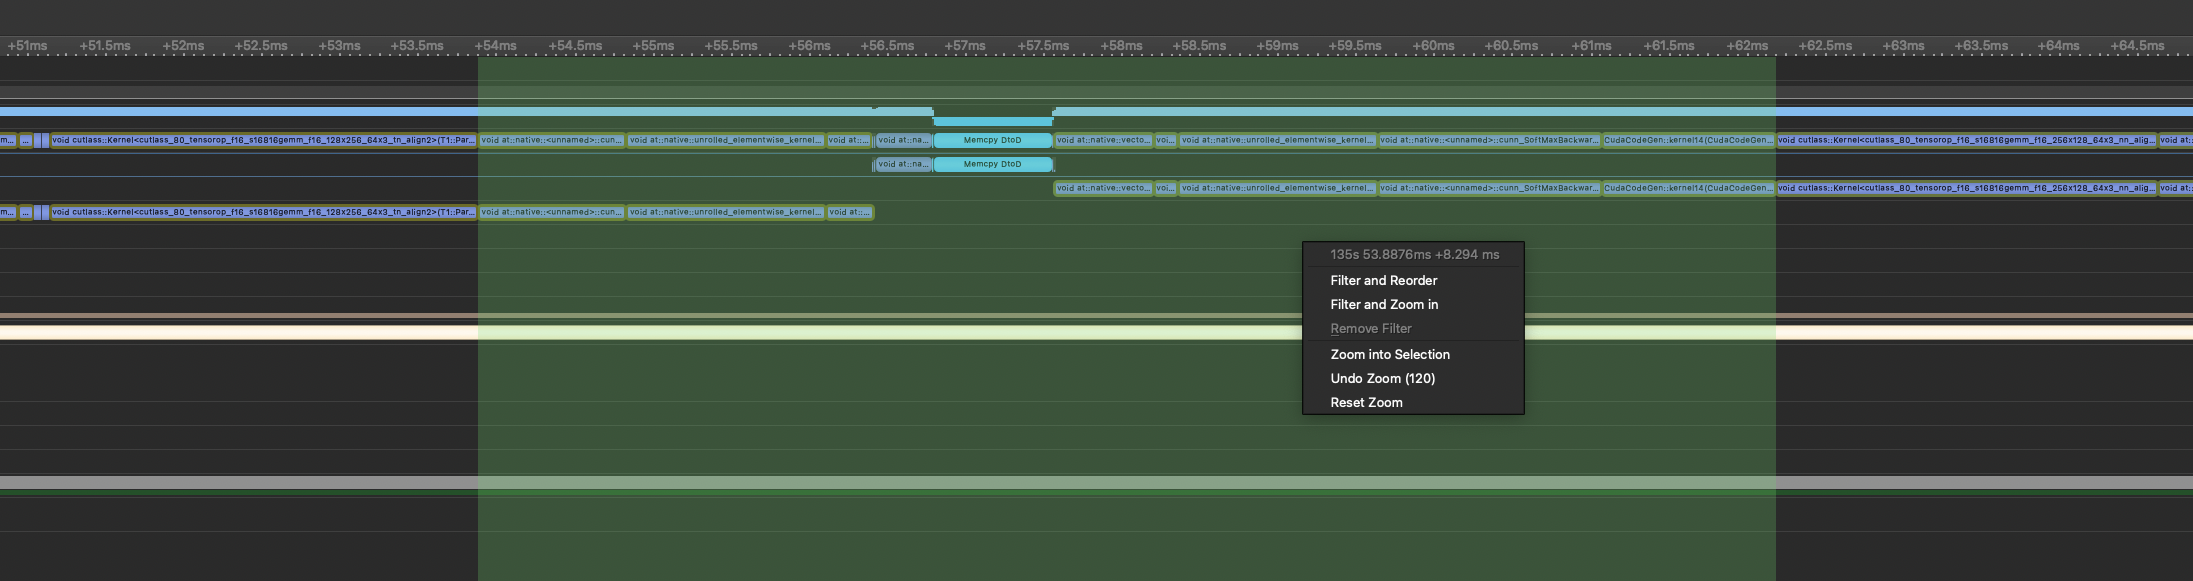Select the at::native::vecto kernel in the third row
This screenshot has width=2193, height=581.
(x=1104, y=188)
